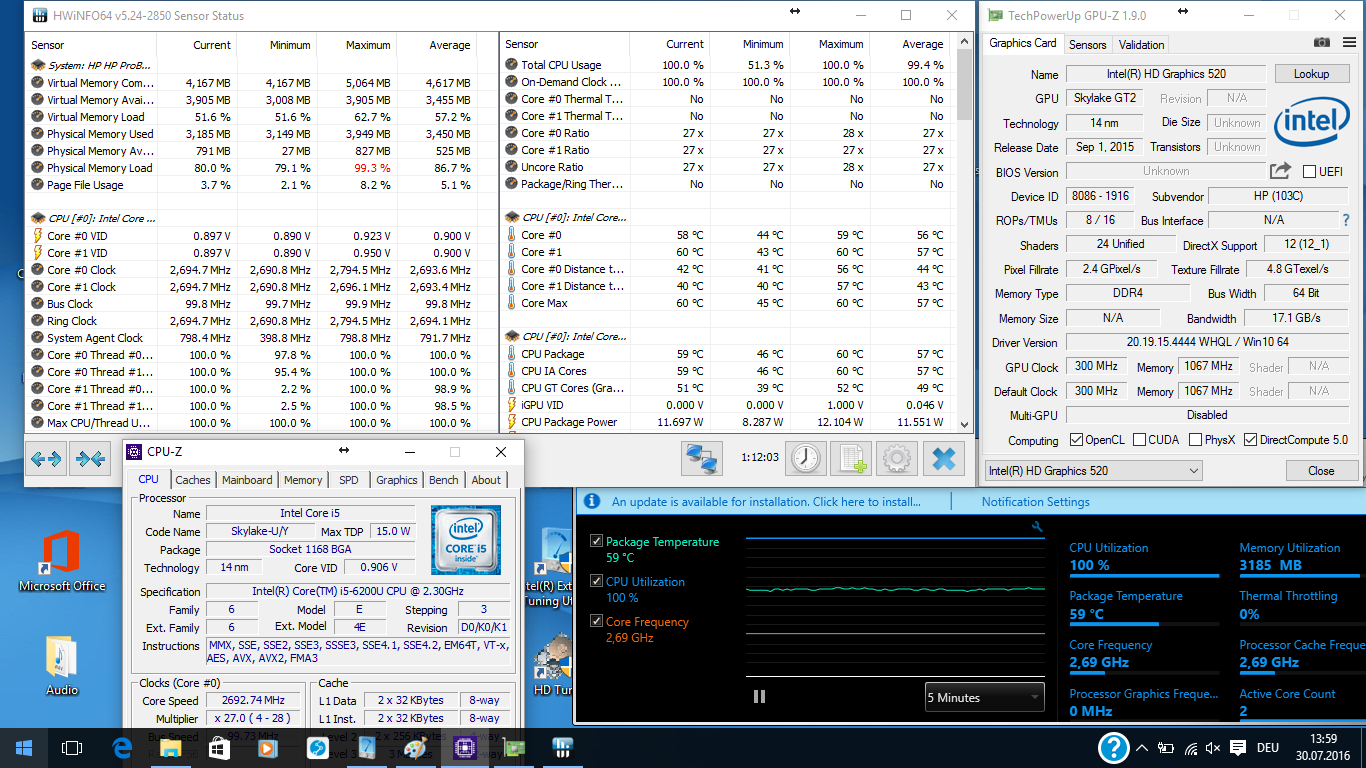
Task: Click HWiNFO collapse columns arrows button
Action: 90,459
